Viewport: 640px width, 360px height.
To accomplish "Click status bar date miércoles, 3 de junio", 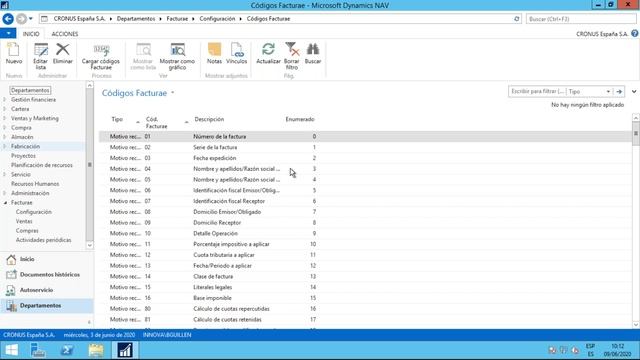I will (x=99, y=335).
